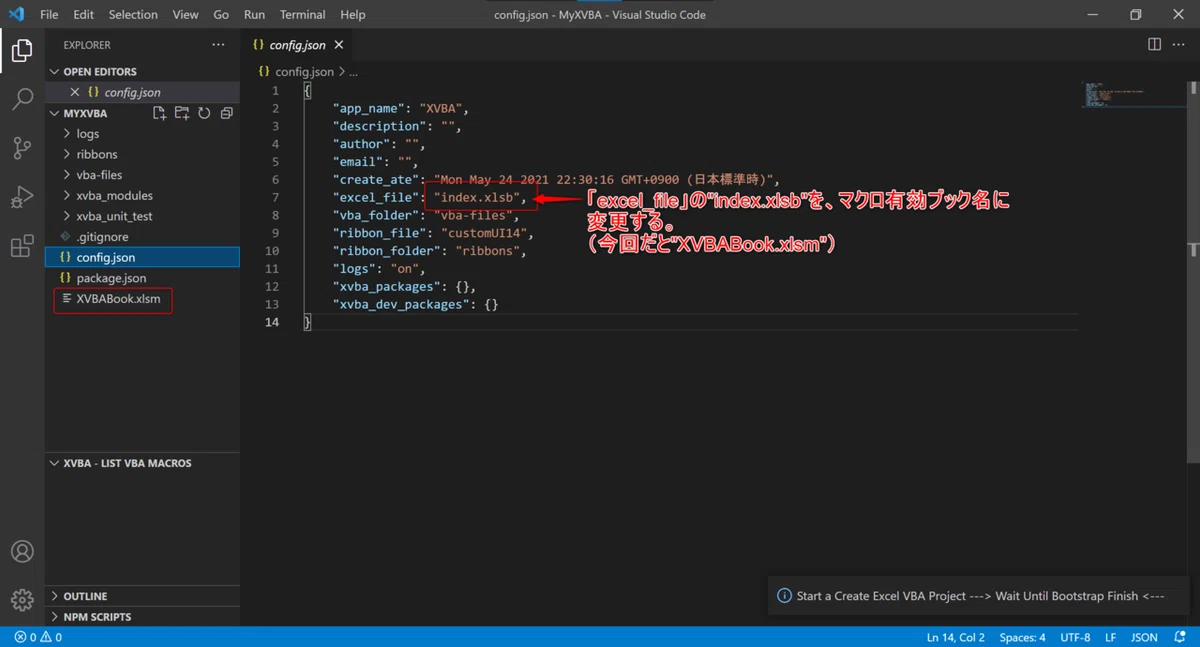Switch to the config.json editor tab
The image size is (1200, 647).
(x=297, y=45)
